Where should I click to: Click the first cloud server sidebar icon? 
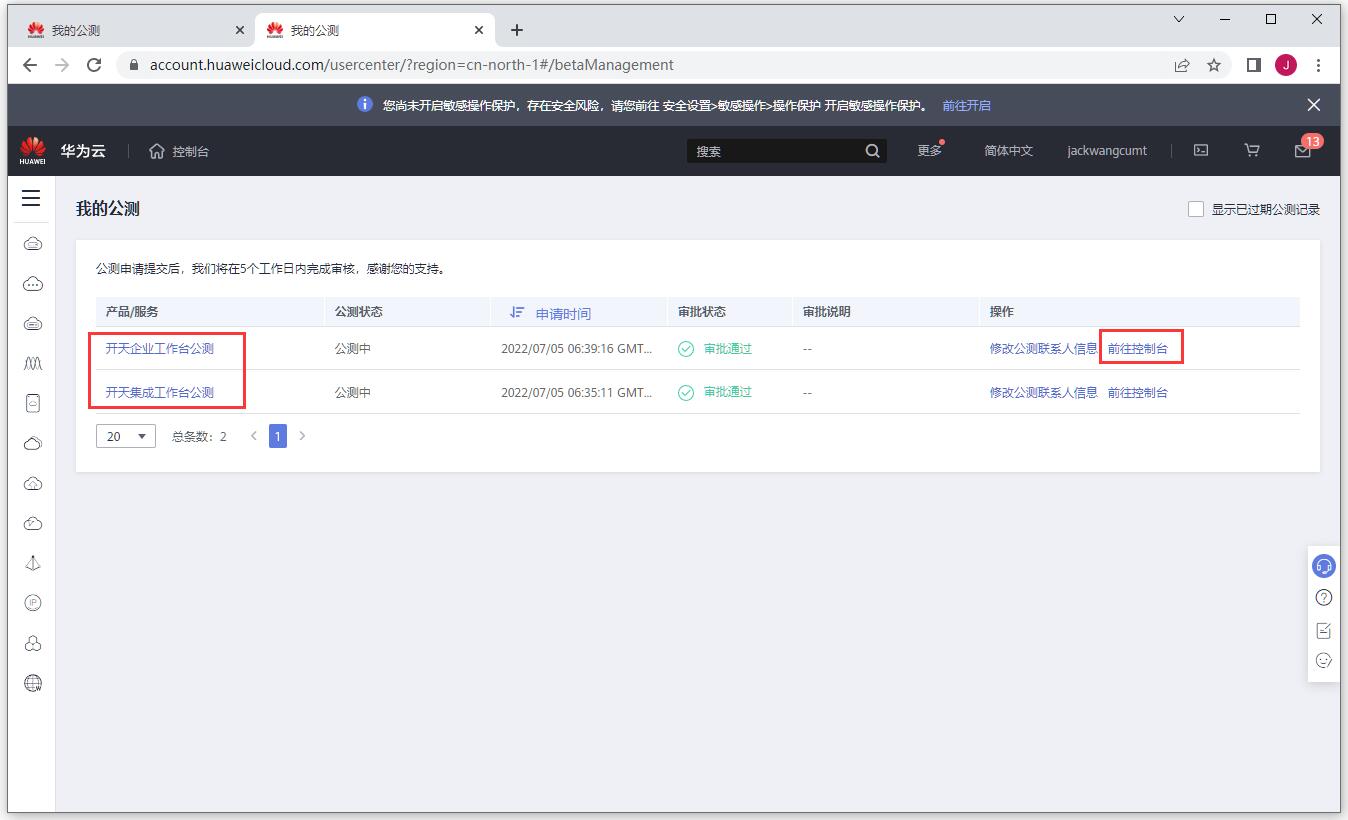32,244
